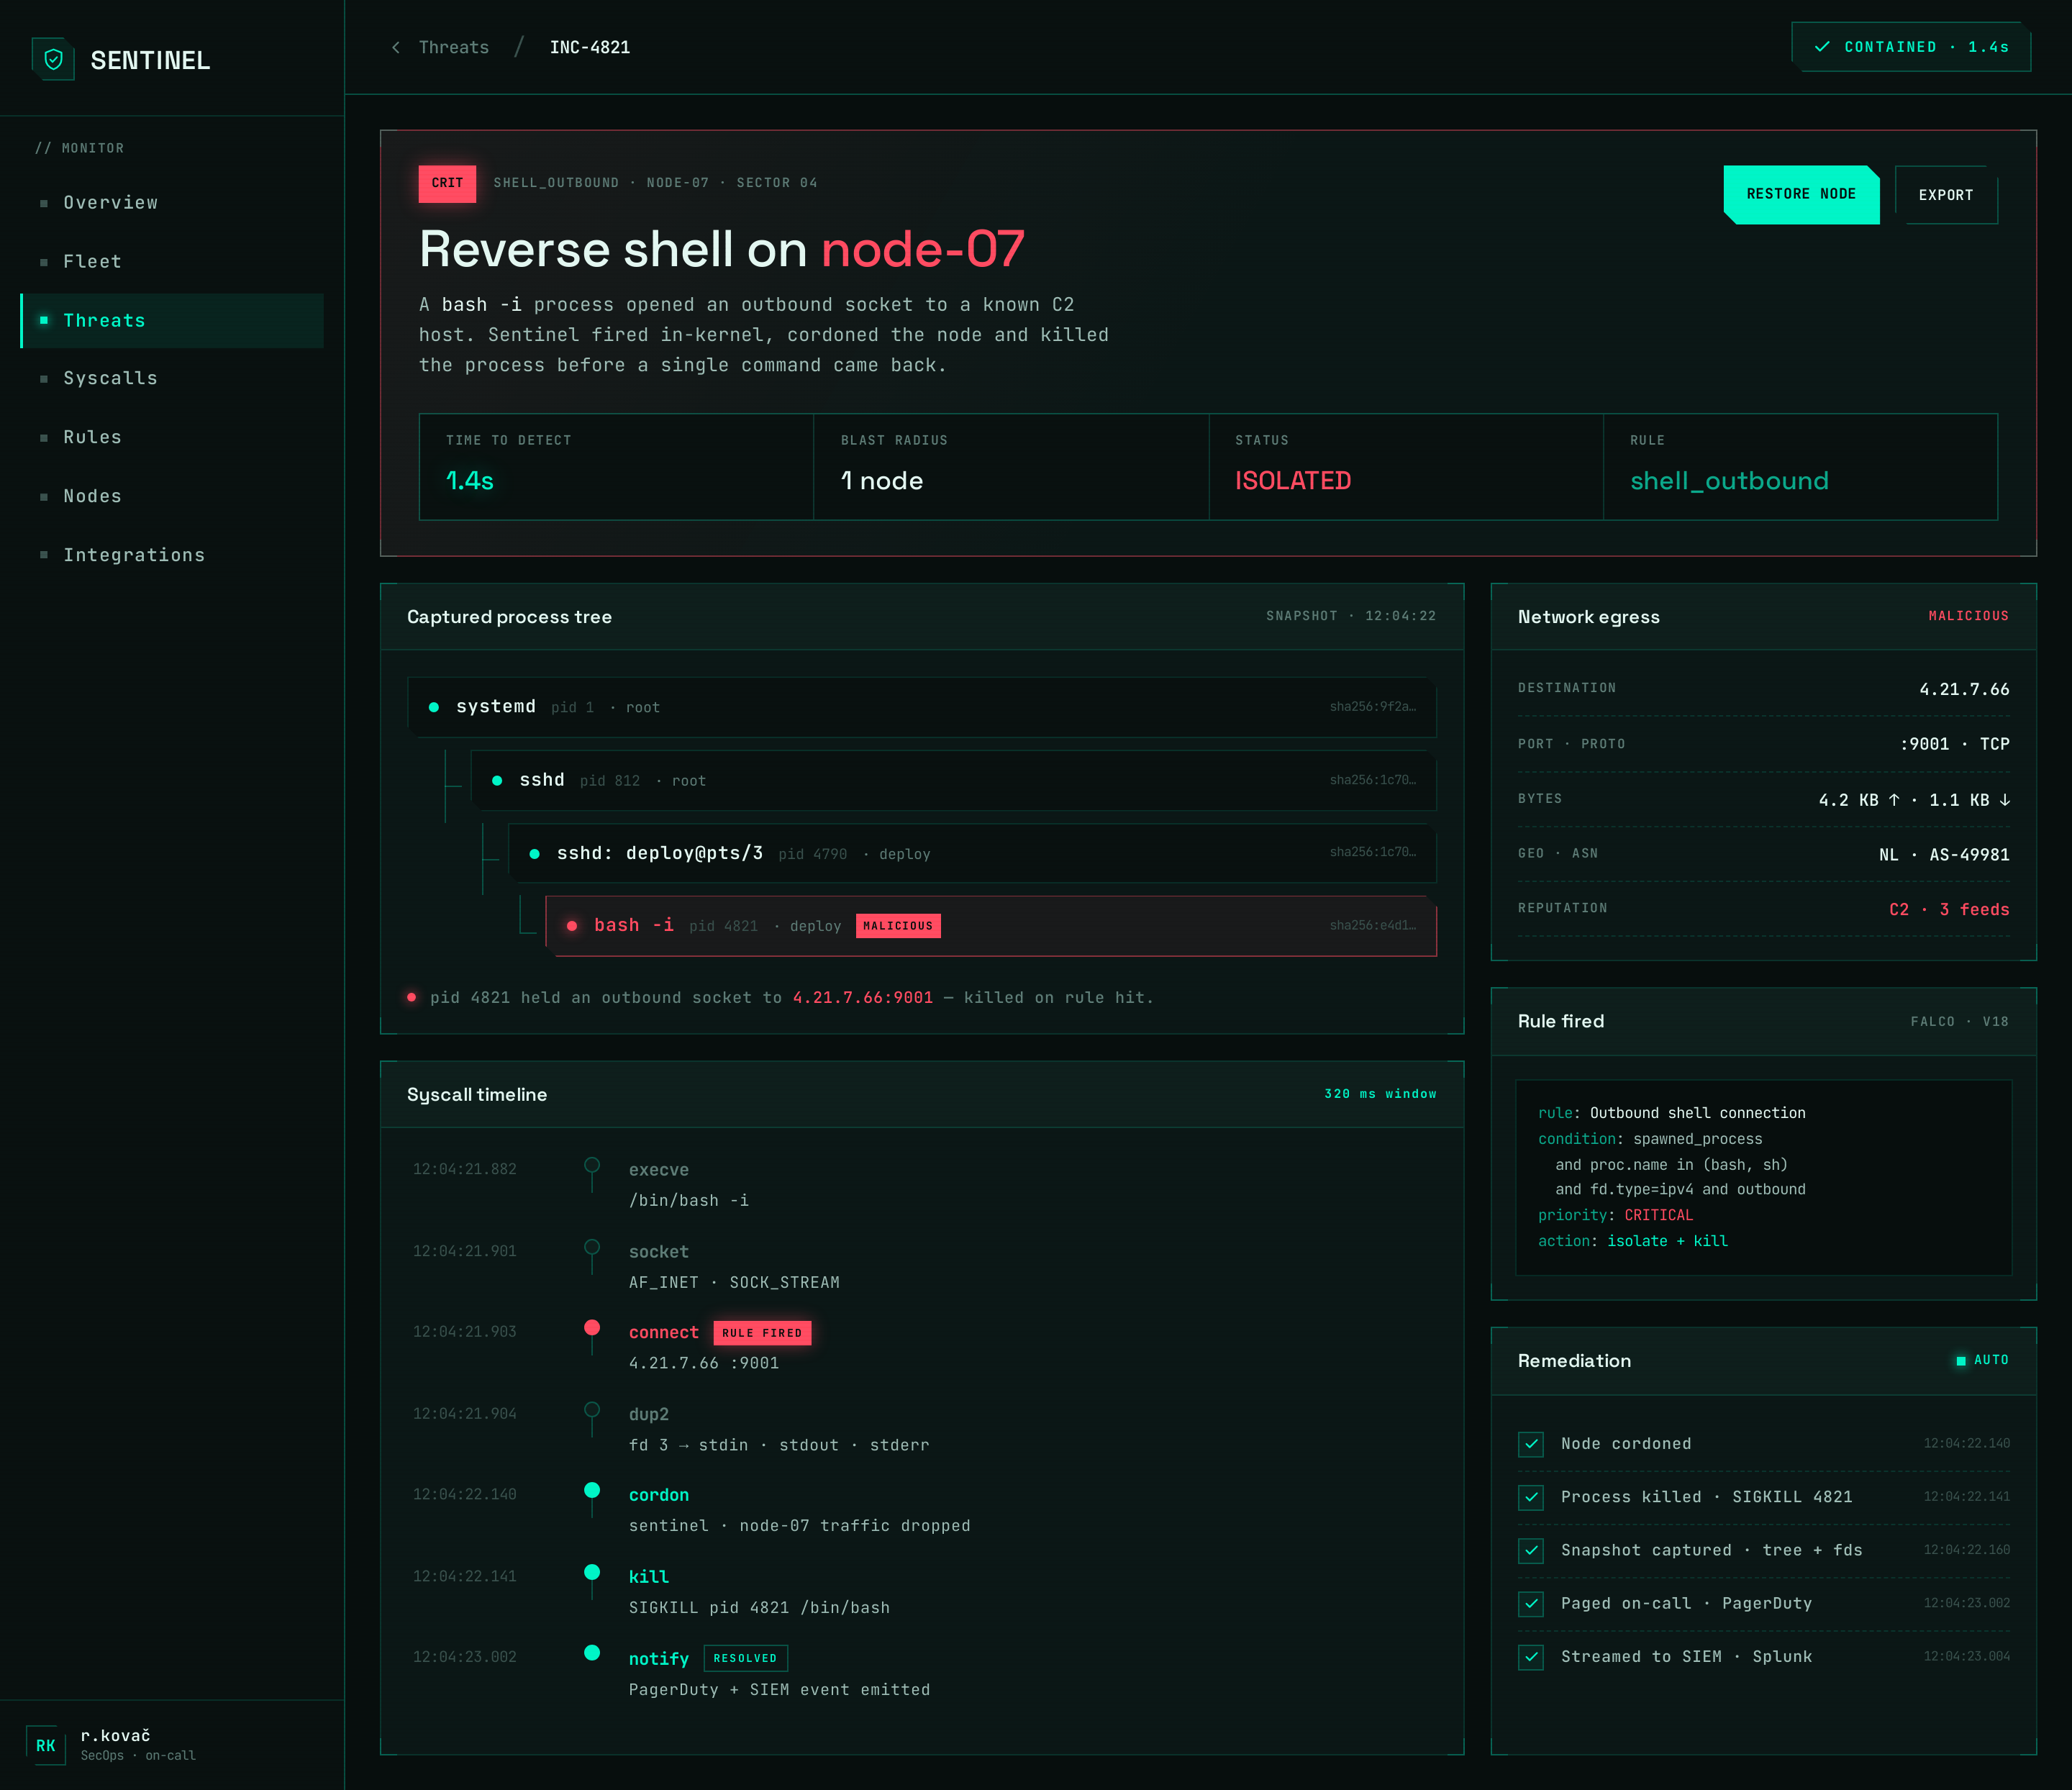Viewport: 2072px width, 1790px height.
Task: Go back to Threats via breadcrumb
Action: [454, 47]
